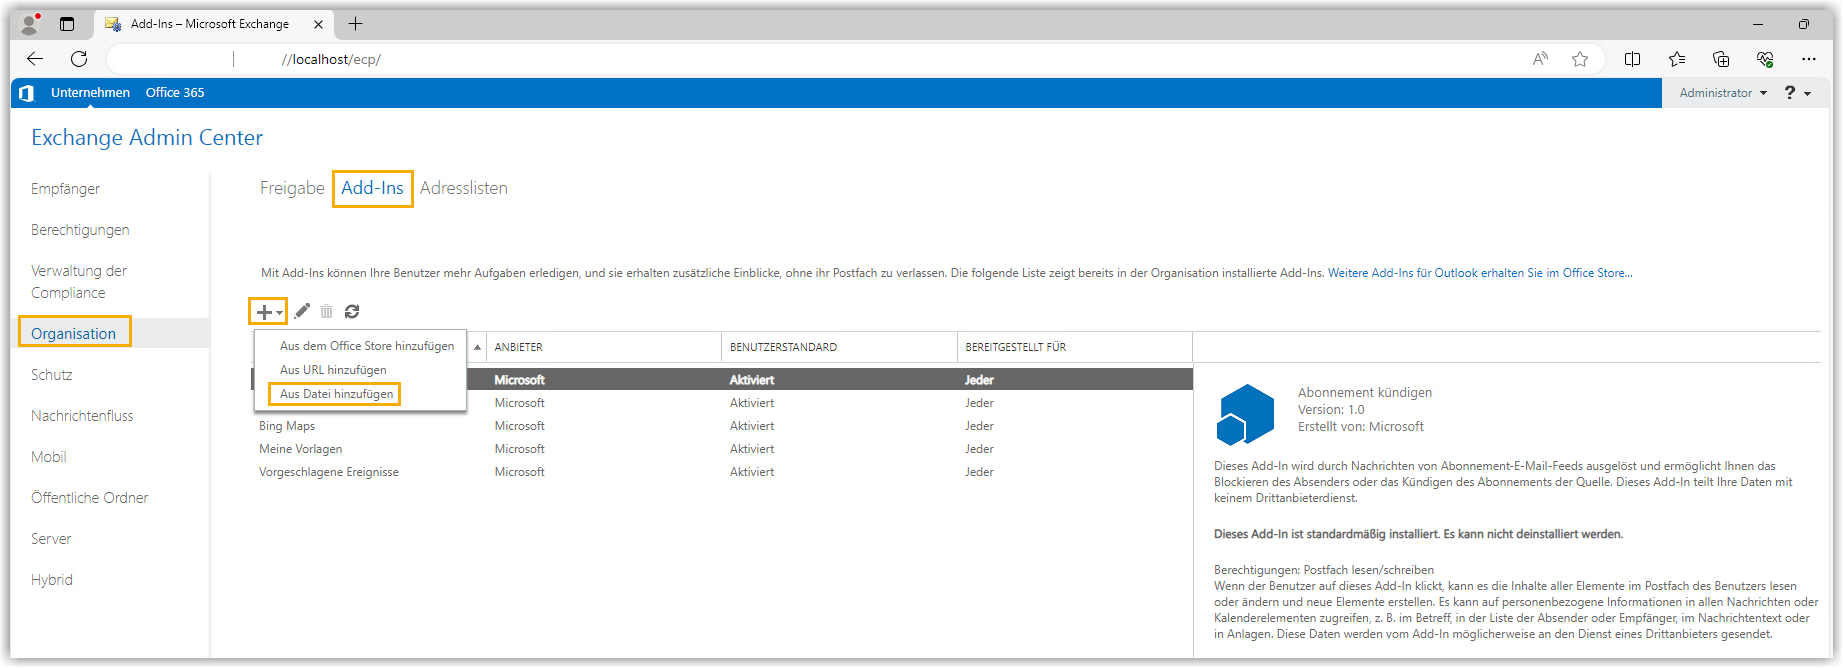Open the favorites list icon
The height and width of the screenshot is (668, 1843).
pos(1677,59)
